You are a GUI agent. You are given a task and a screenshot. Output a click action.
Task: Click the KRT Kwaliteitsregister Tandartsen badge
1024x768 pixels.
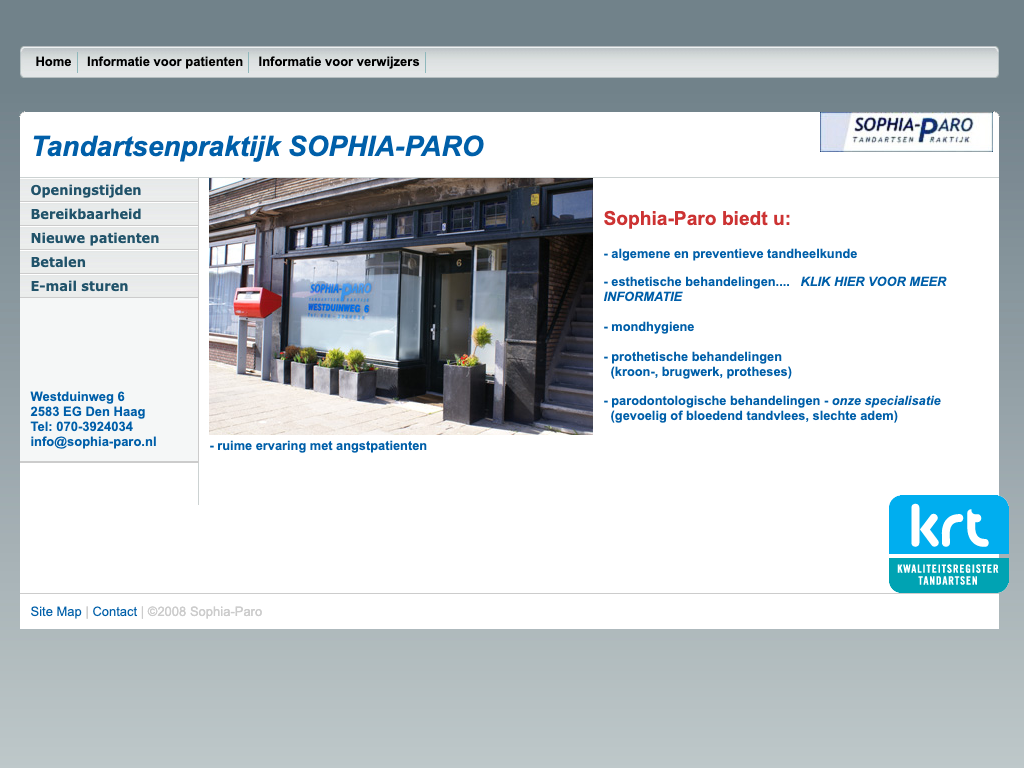(x=948, y=544)
